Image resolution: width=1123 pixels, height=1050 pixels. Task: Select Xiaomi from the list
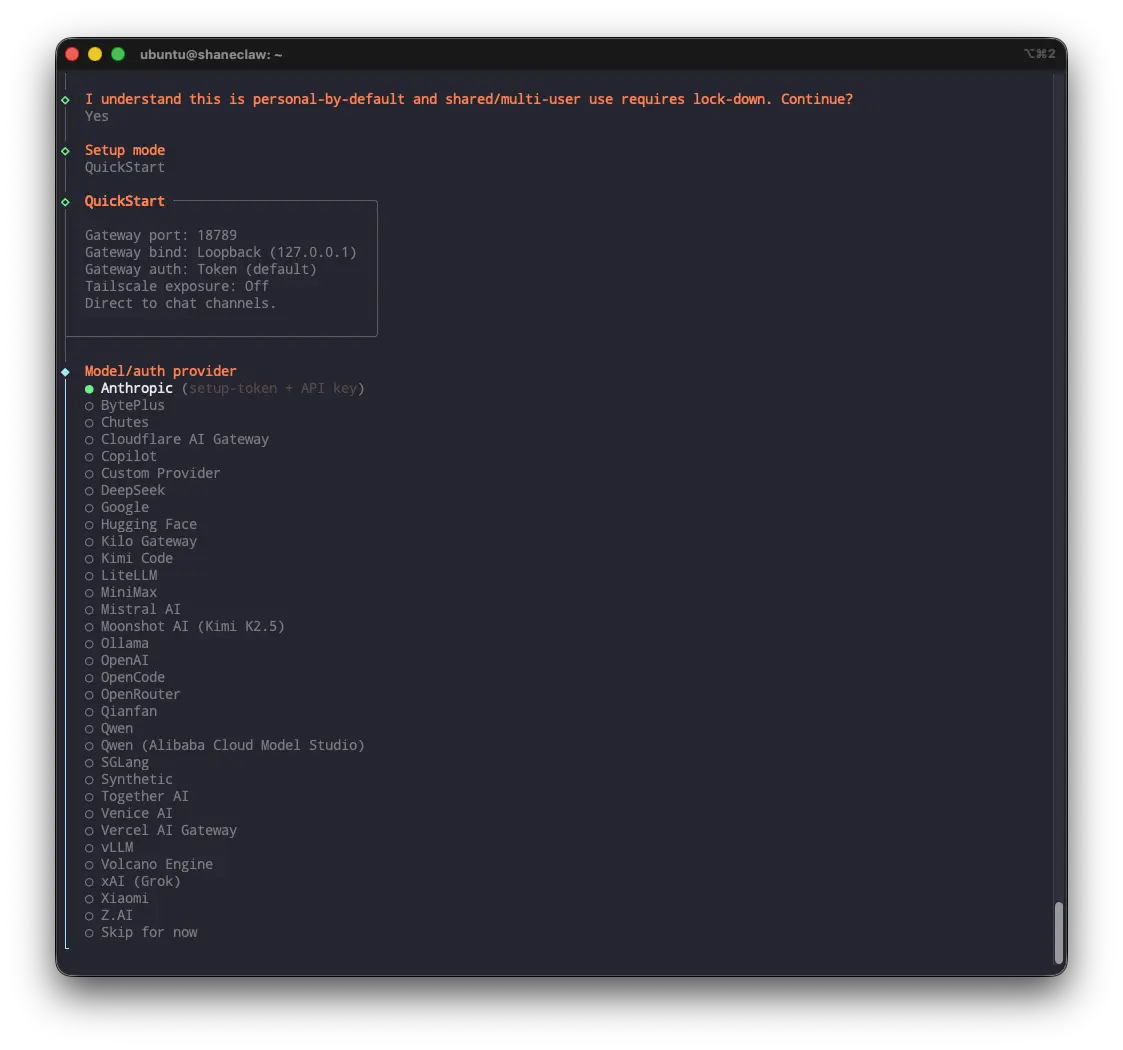[117, 899]
